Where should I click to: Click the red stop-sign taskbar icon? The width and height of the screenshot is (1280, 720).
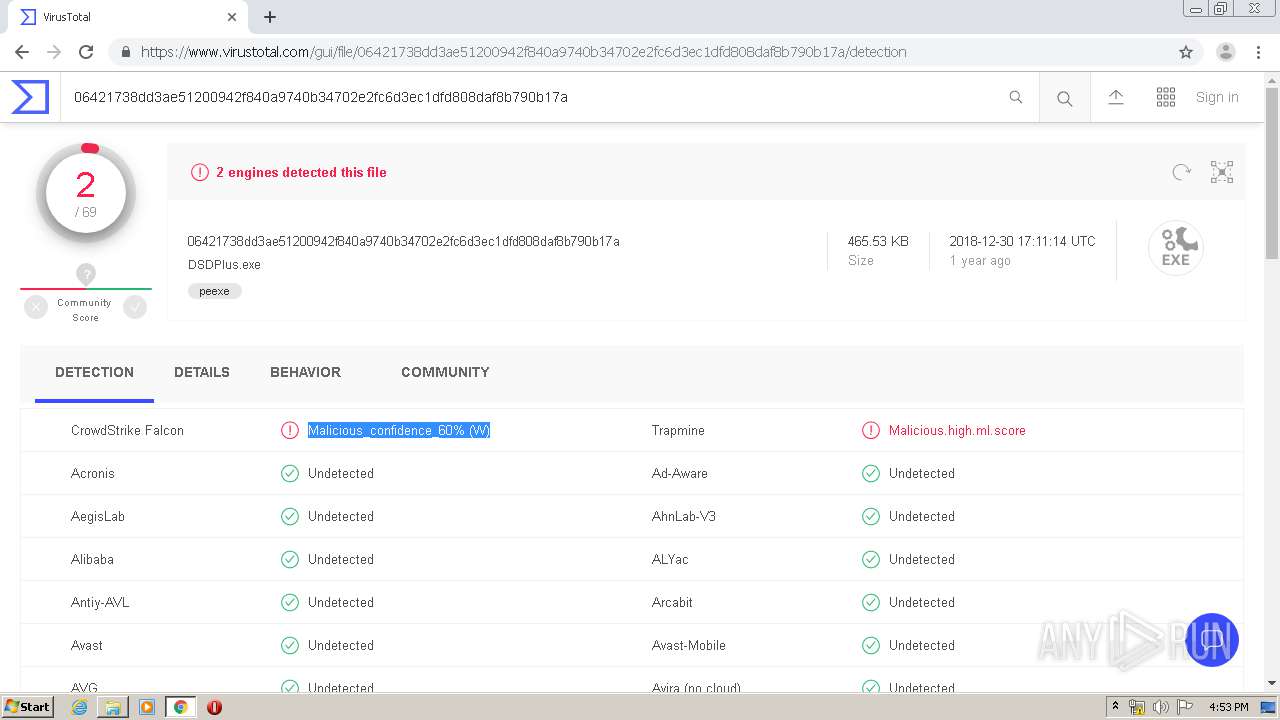point(214,707)
